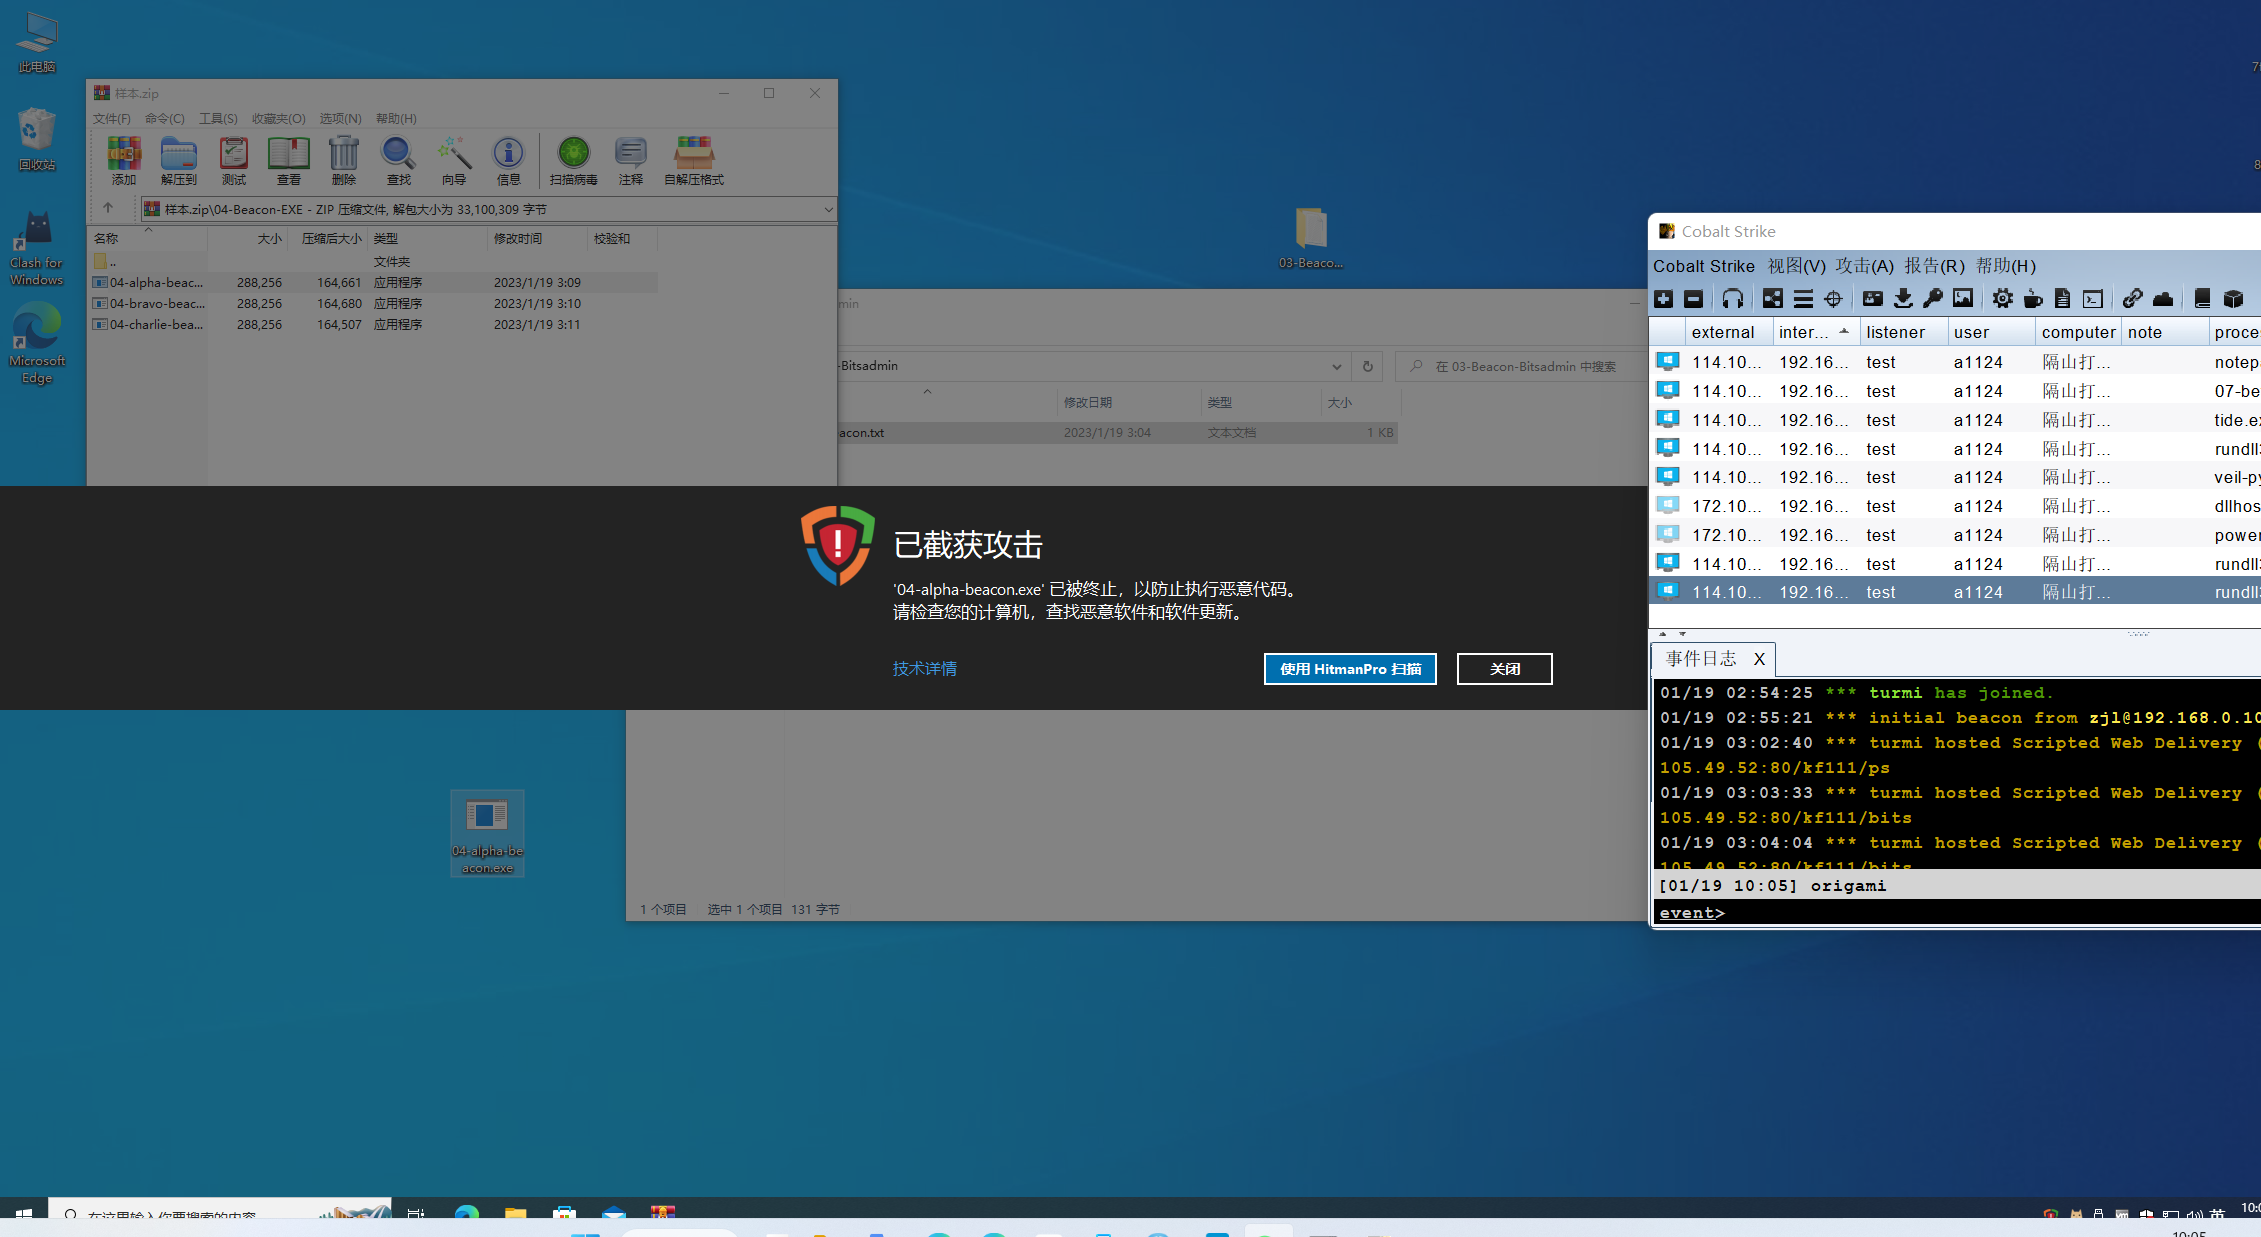Open the 技术详情 link
This screenshot has width=2261, height=1237.
click(924, 668)
